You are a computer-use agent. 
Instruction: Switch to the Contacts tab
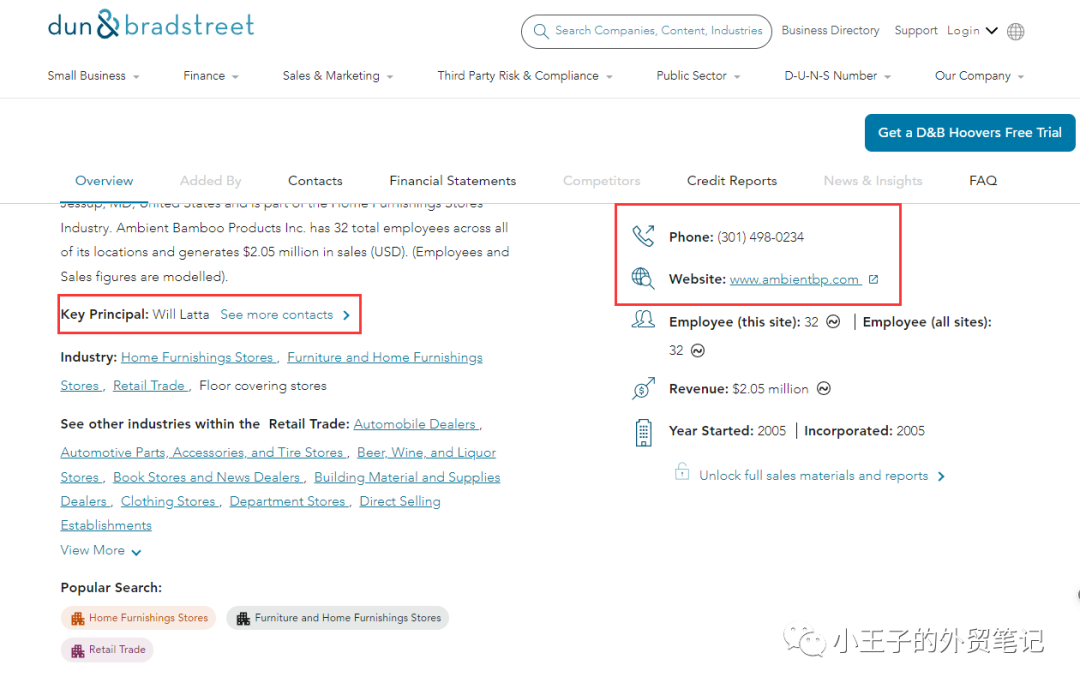315,181
